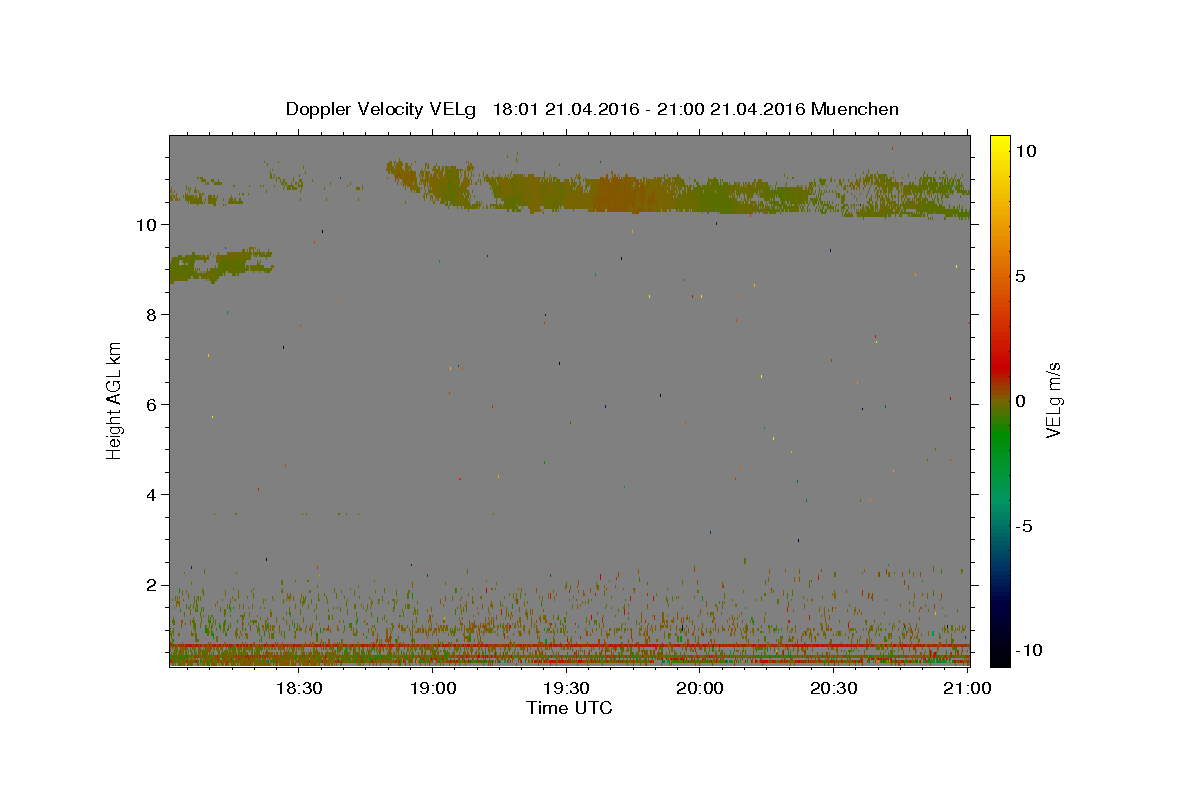Click the colorbar tick label 10
The image size is (1200, 800).
click(1025, 151)
